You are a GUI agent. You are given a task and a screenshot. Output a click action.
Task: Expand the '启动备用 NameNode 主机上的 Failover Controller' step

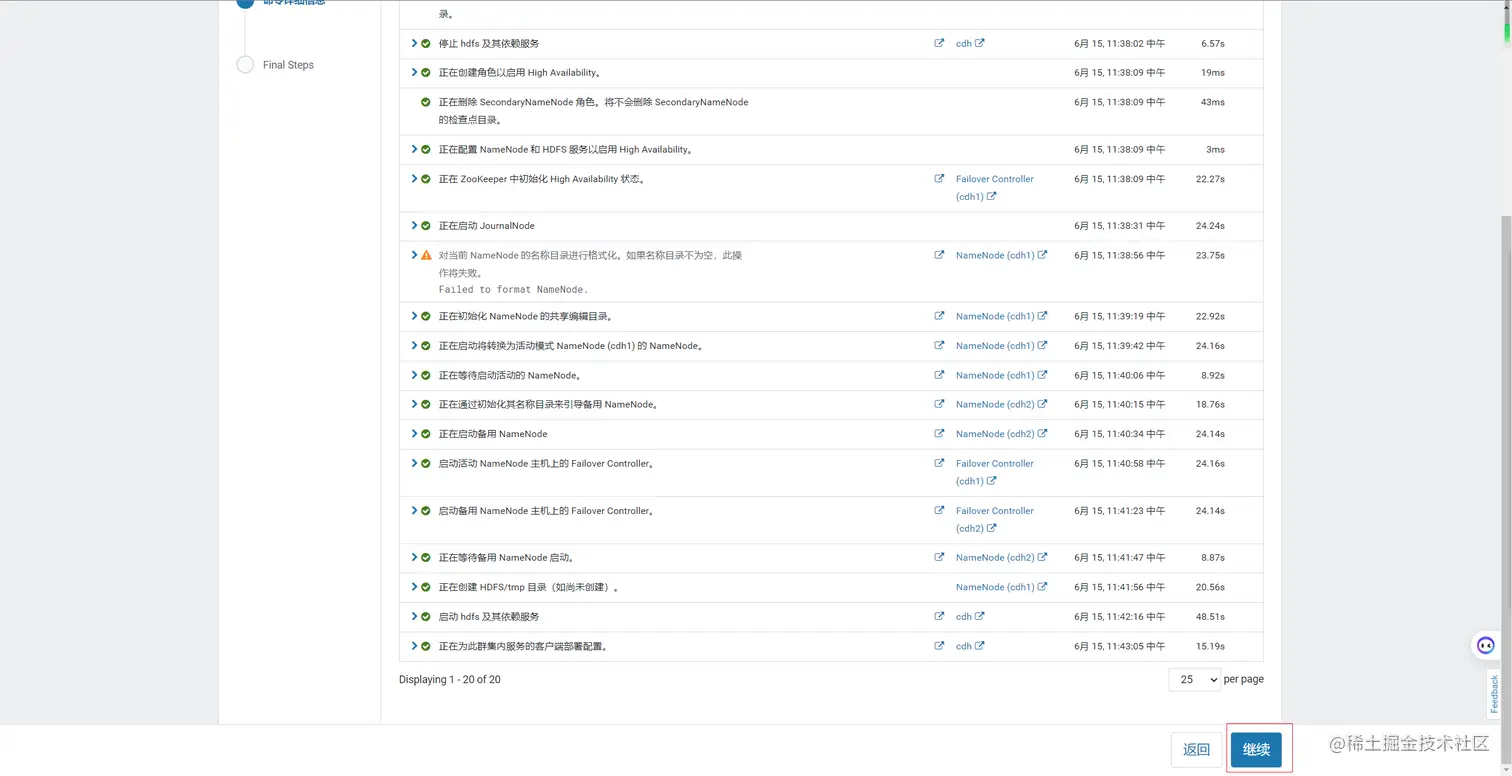click(x=414, y=510)
